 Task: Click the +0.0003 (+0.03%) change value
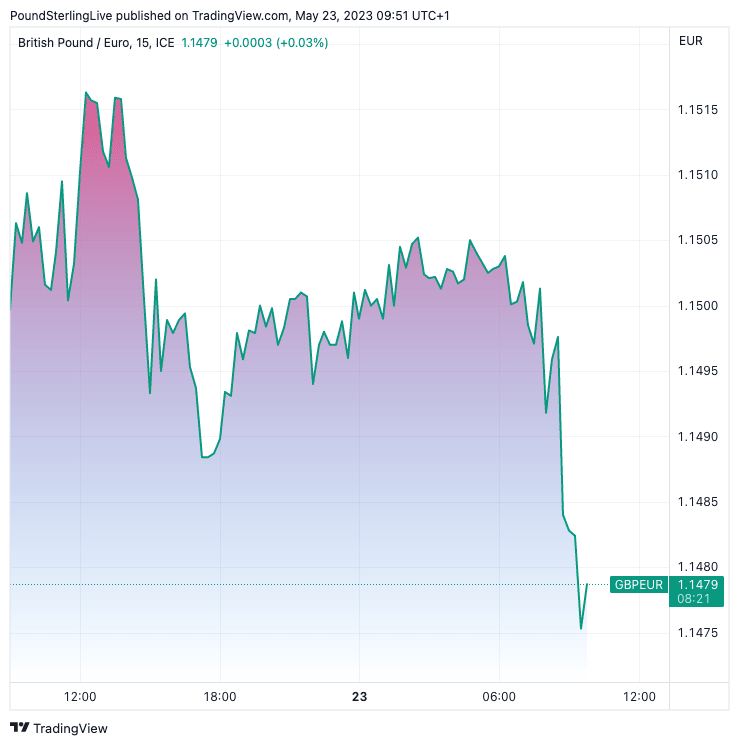coord(276,42)
